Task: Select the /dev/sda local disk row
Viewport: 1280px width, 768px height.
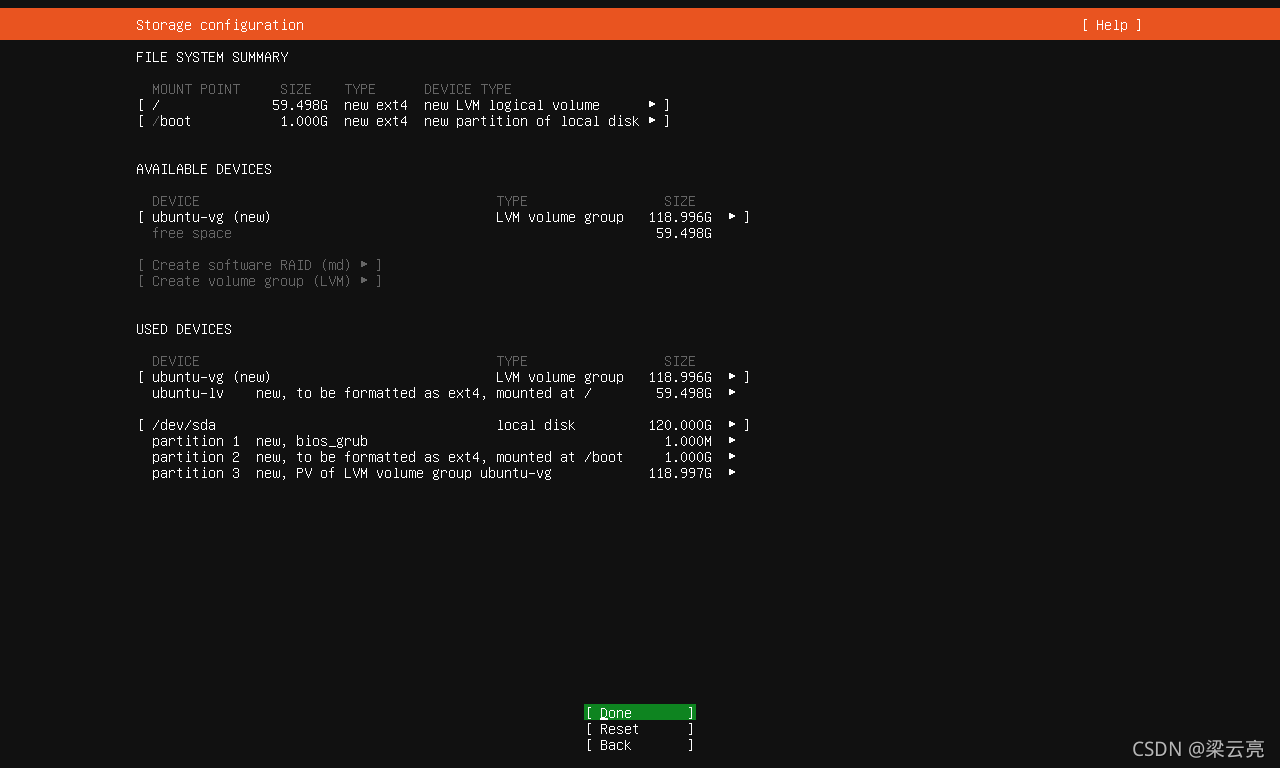Action: pos(444,425)
